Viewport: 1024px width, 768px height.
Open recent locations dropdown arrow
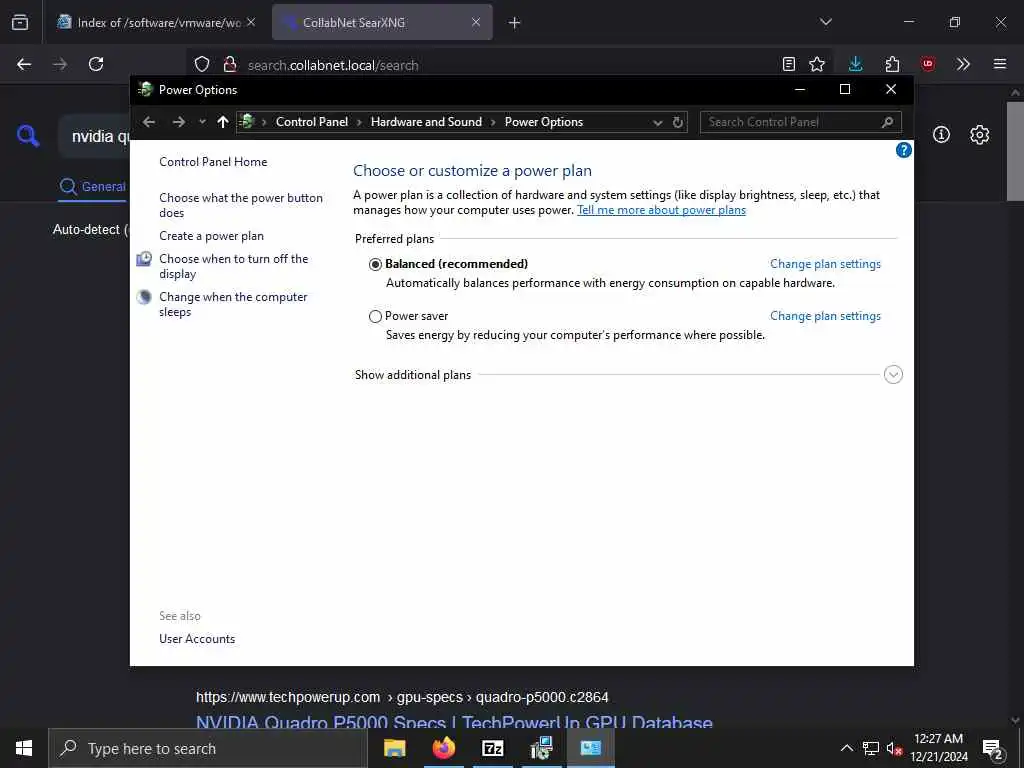[x=202, y=122]
